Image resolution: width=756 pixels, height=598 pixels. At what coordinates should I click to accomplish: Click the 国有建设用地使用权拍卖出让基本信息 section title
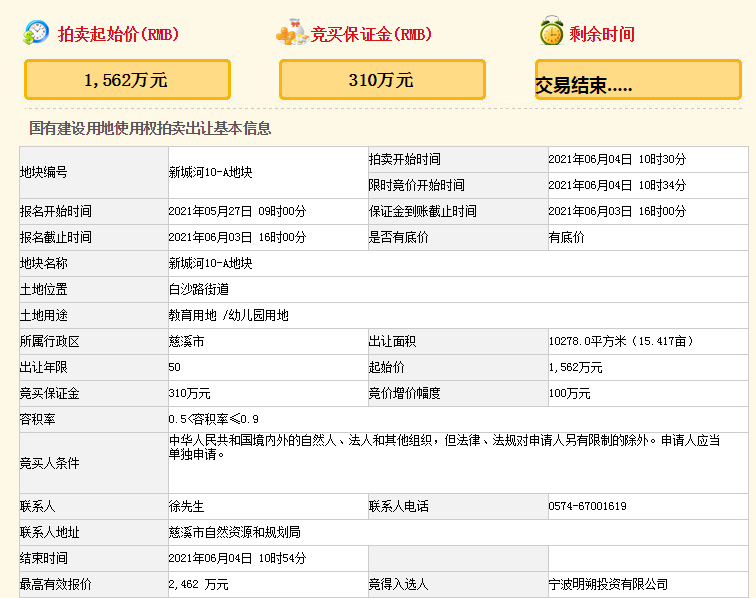pyautogui.click(x=150, y=129)
